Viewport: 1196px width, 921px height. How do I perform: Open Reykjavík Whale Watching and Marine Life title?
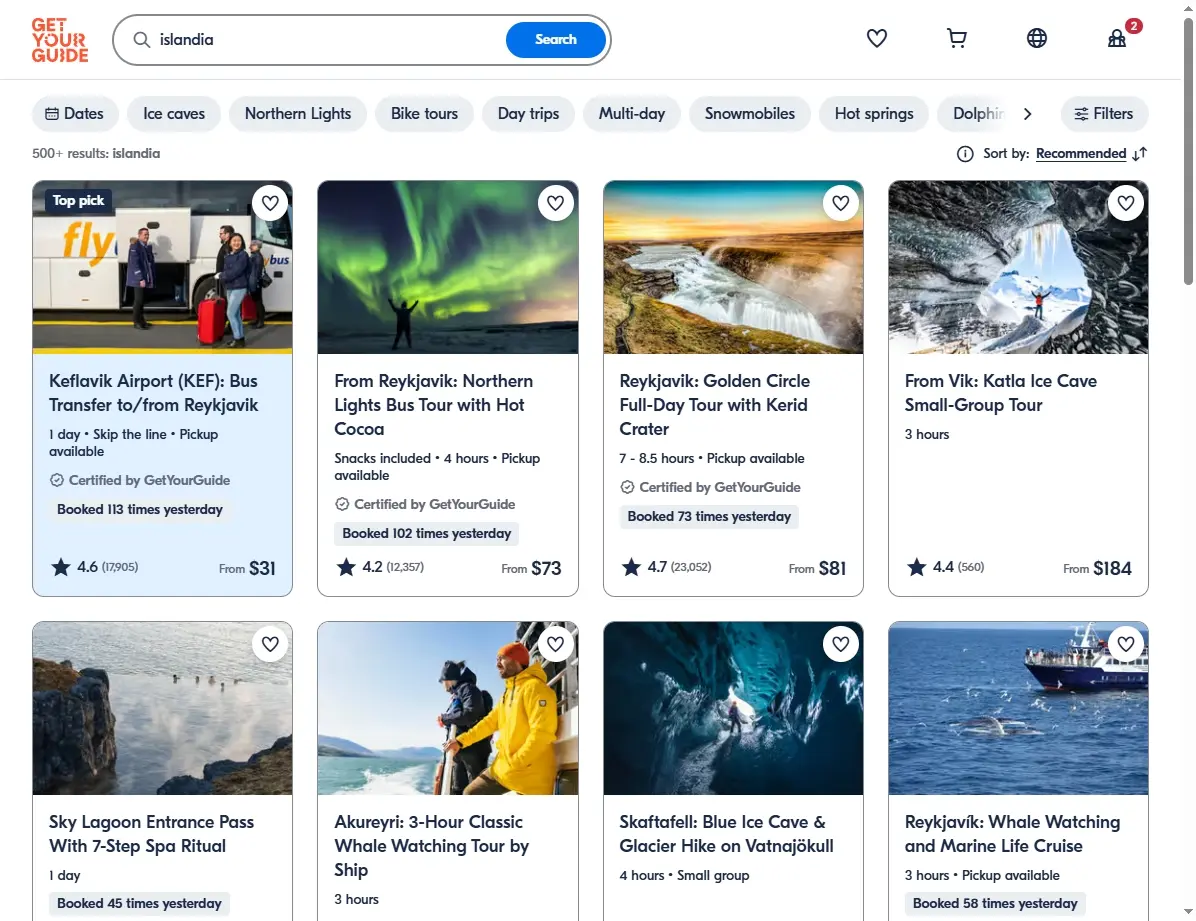pos(1012,834)
